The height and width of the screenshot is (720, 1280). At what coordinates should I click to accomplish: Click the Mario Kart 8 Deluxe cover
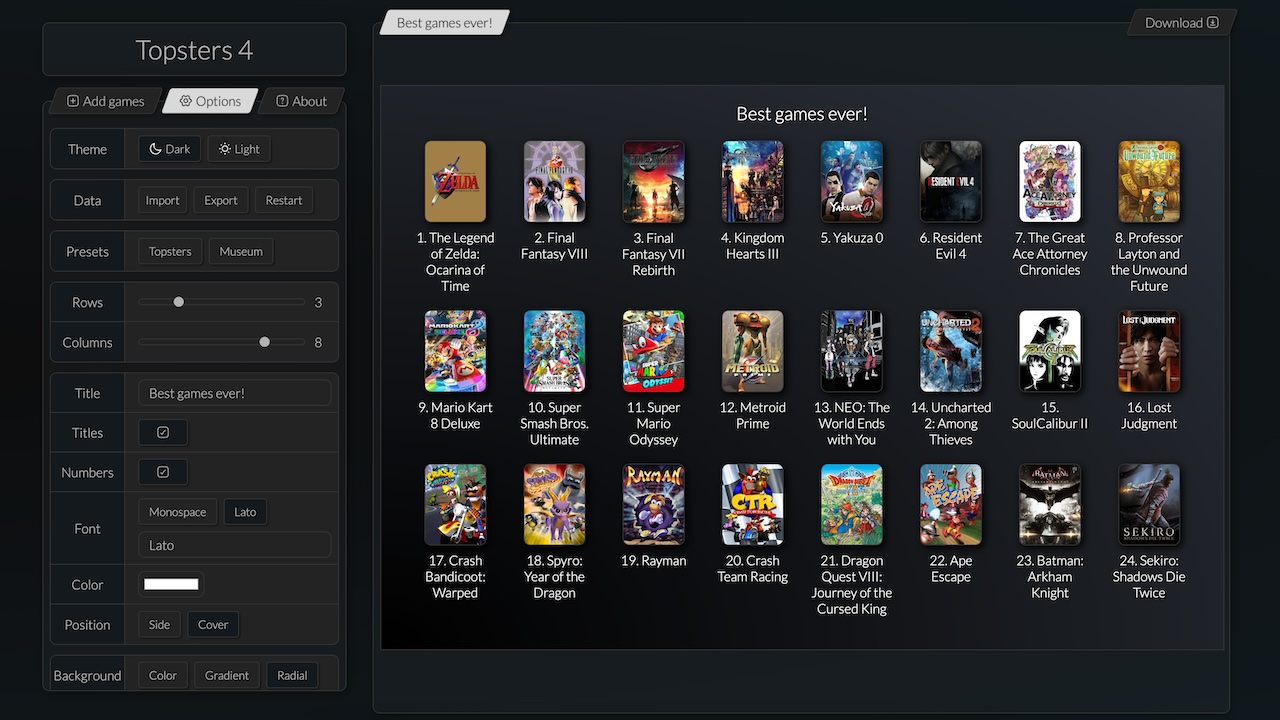click(x=455, y=351)
